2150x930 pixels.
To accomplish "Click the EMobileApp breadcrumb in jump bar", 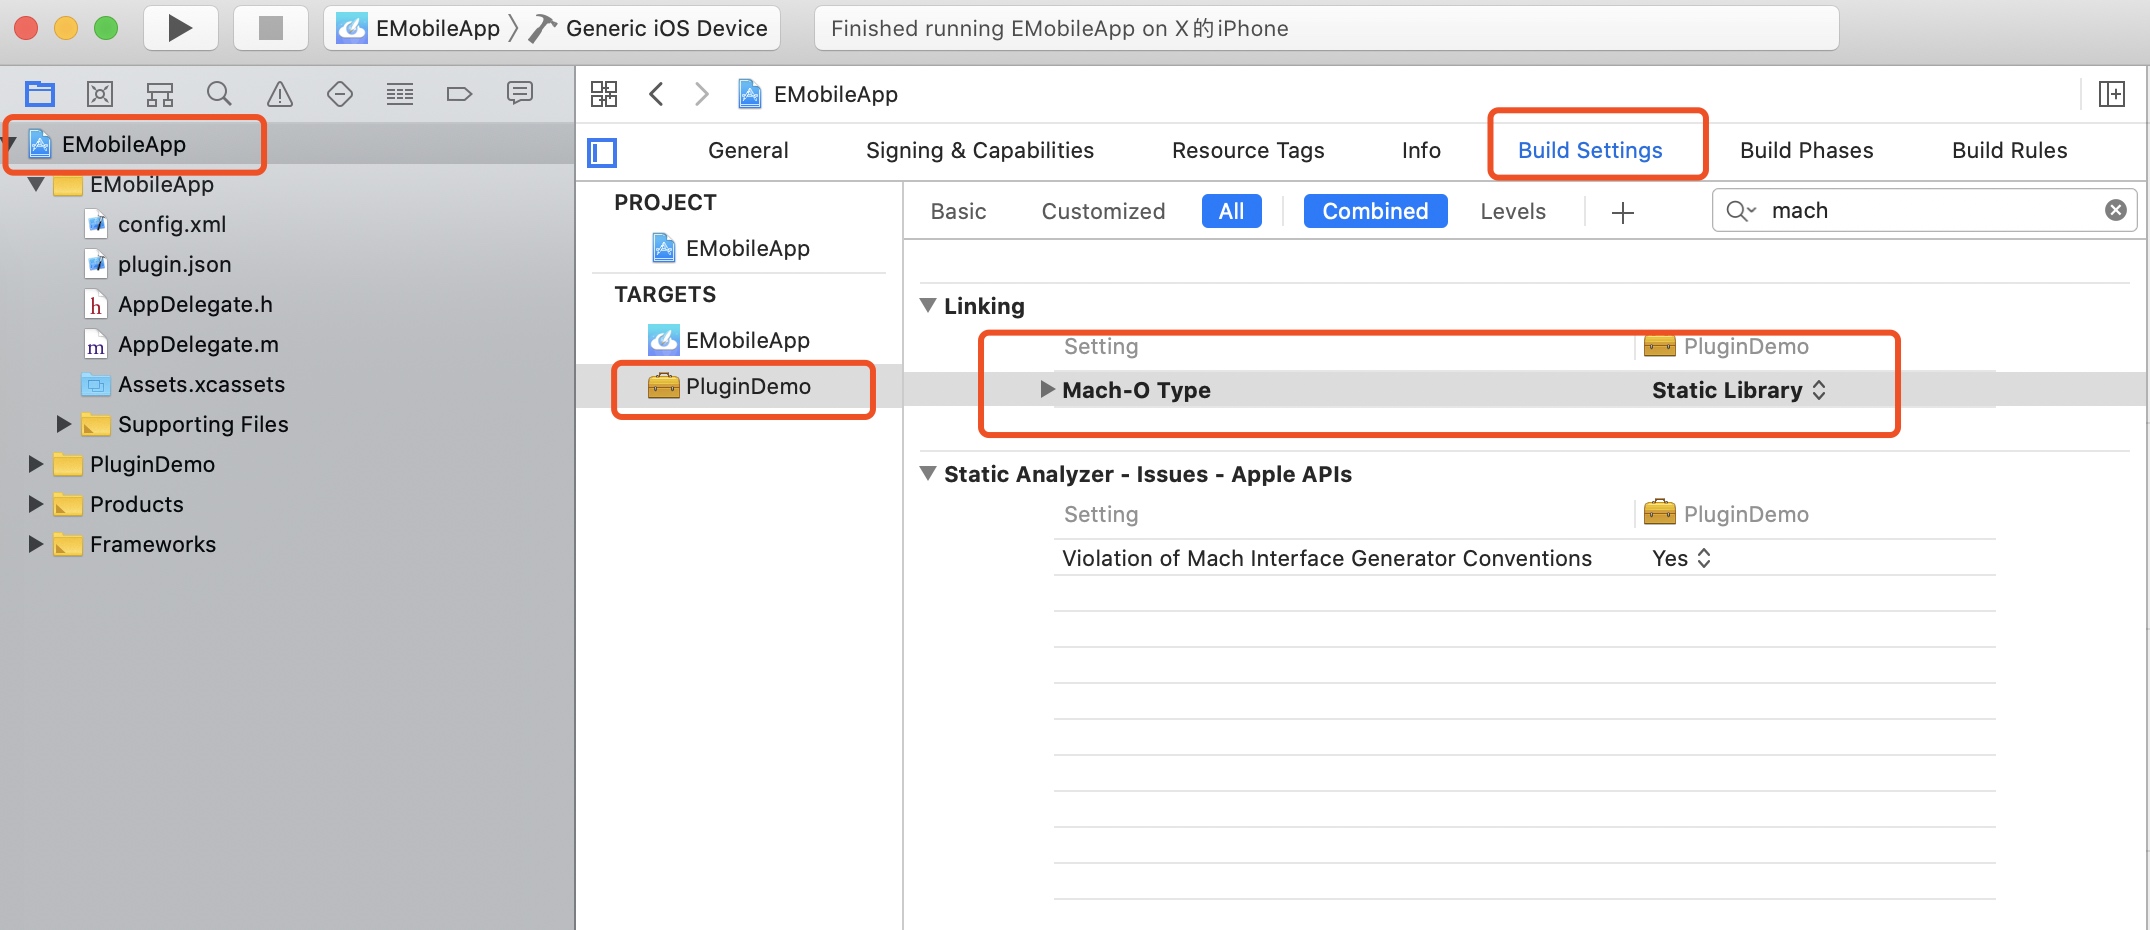I will 818,94.
